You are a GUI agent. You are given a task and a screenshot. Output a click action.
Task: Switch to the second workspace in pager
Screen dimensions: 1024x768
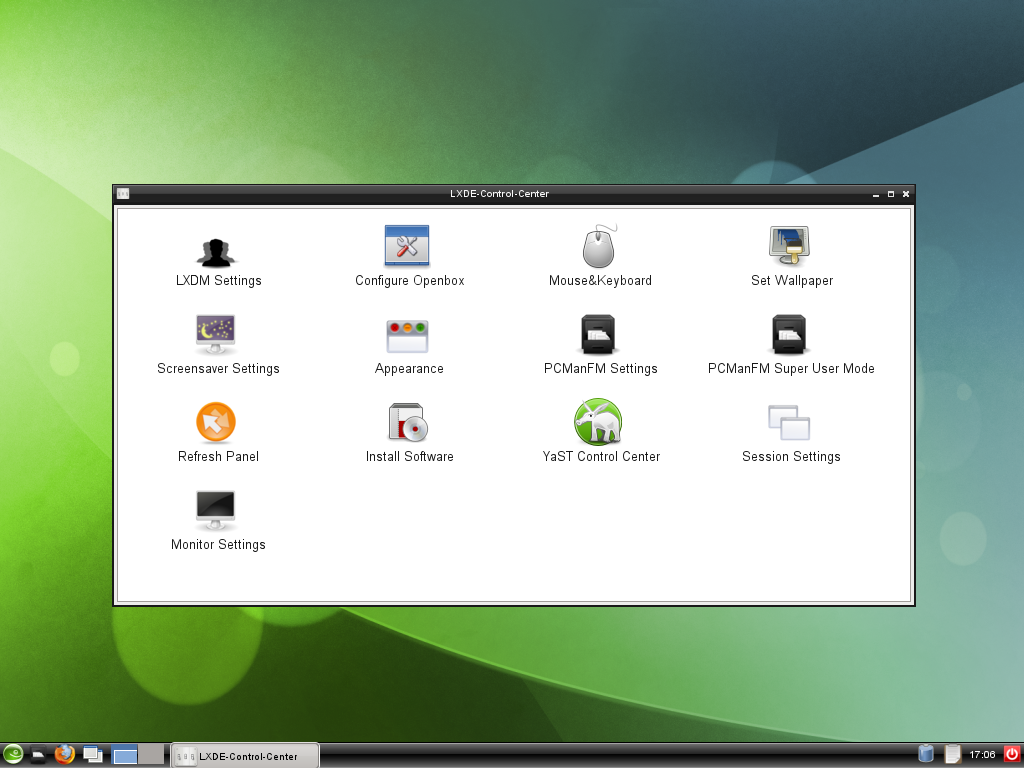(151, 755)
